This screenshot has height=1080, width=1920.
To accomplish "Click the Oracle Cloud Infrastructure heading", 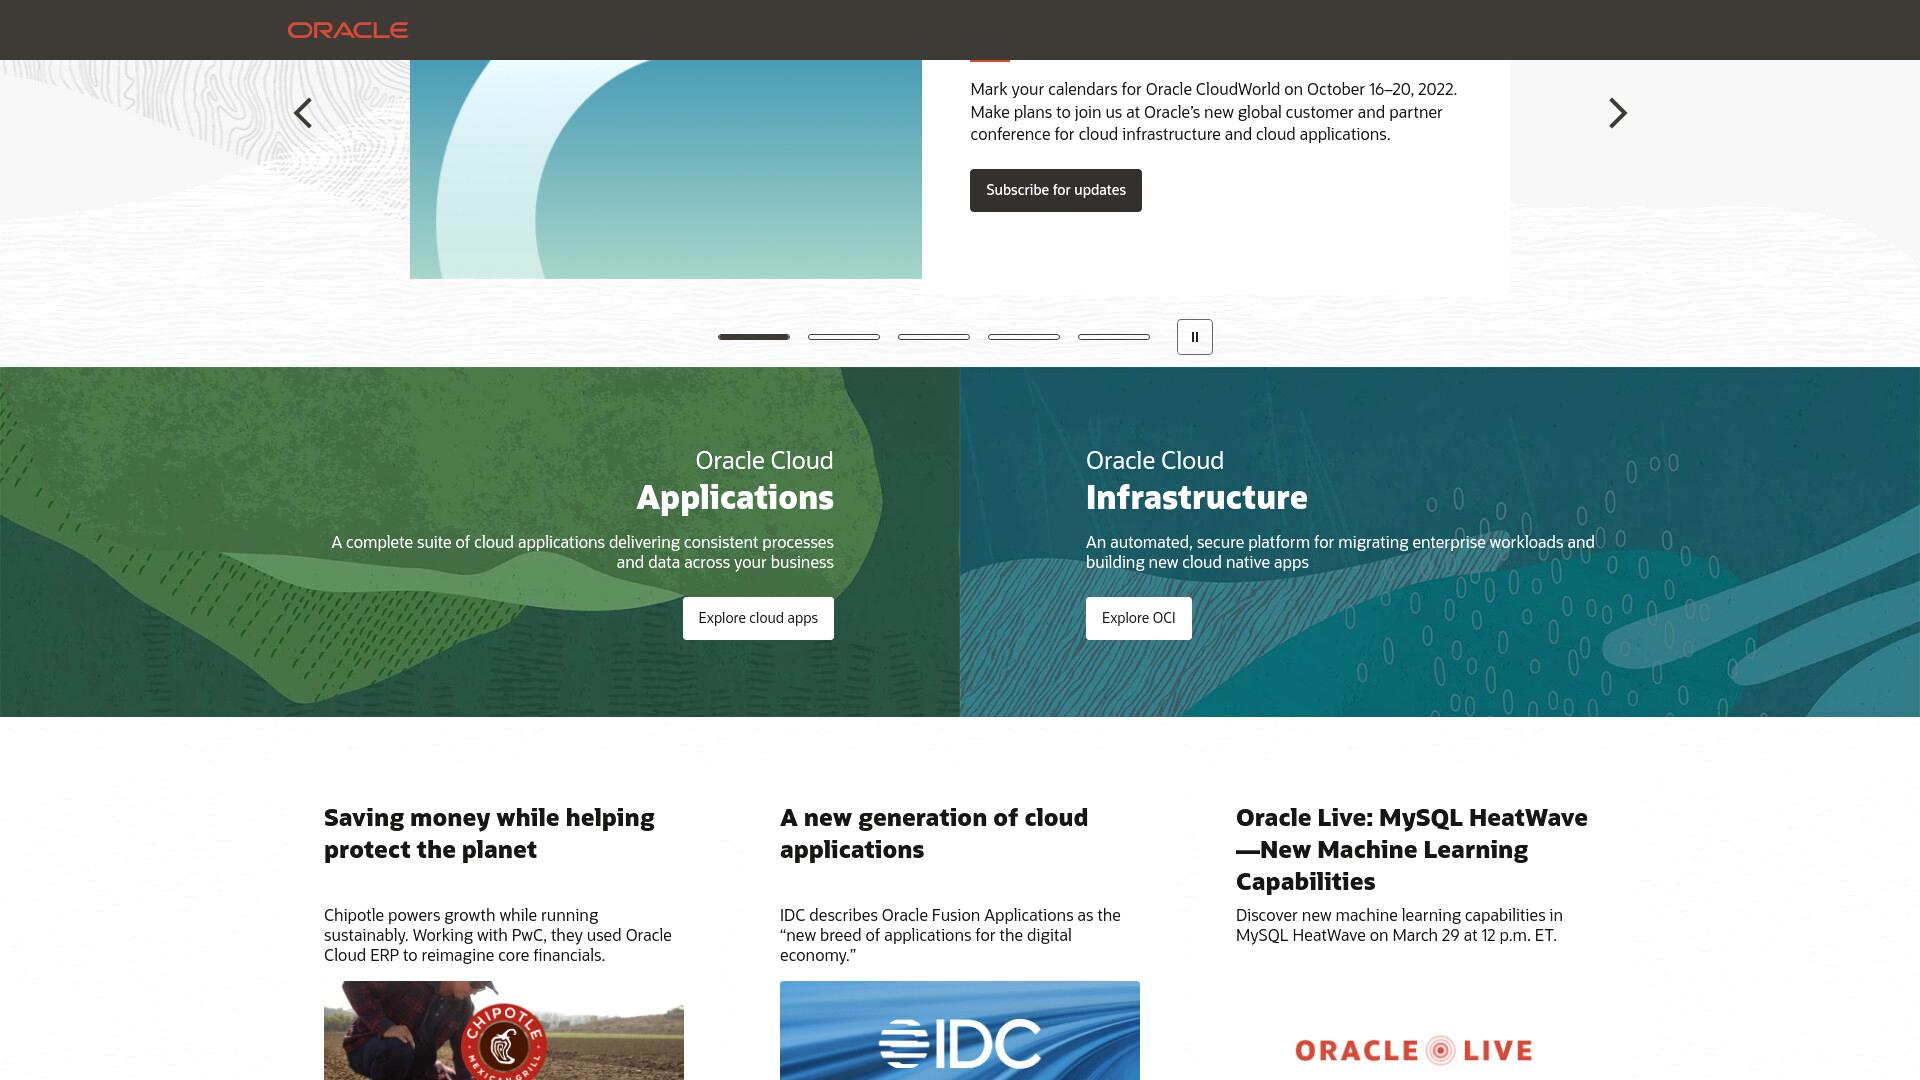I will click(1196, 480).
